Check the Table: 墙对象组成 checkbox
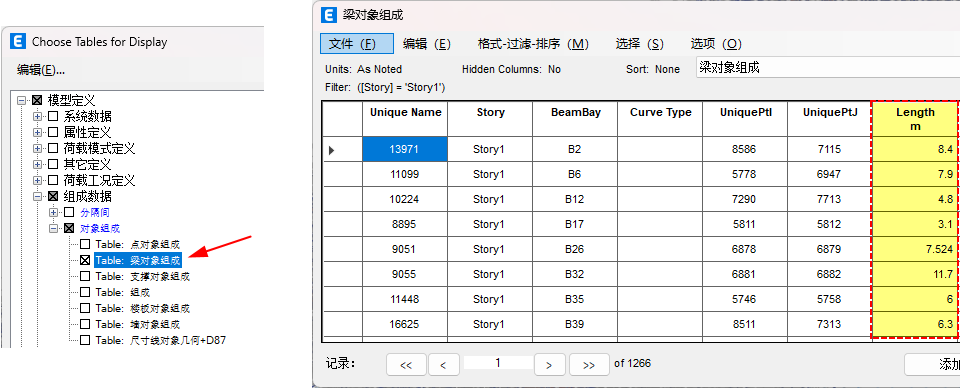The image size is (960, 388). pyautogui.click(x=85, y=324)
